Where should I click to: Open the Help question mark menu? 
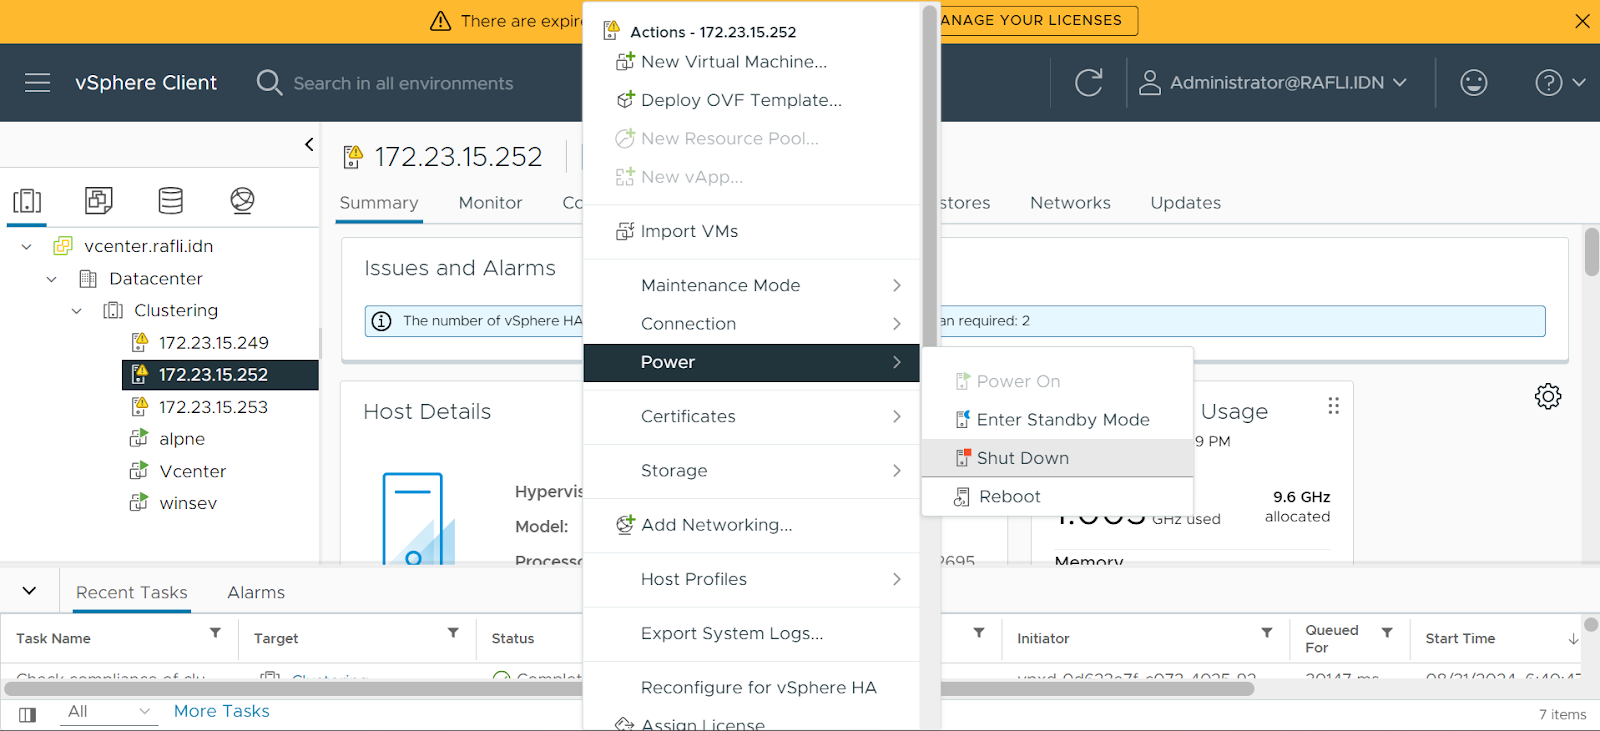[1559, 83]
